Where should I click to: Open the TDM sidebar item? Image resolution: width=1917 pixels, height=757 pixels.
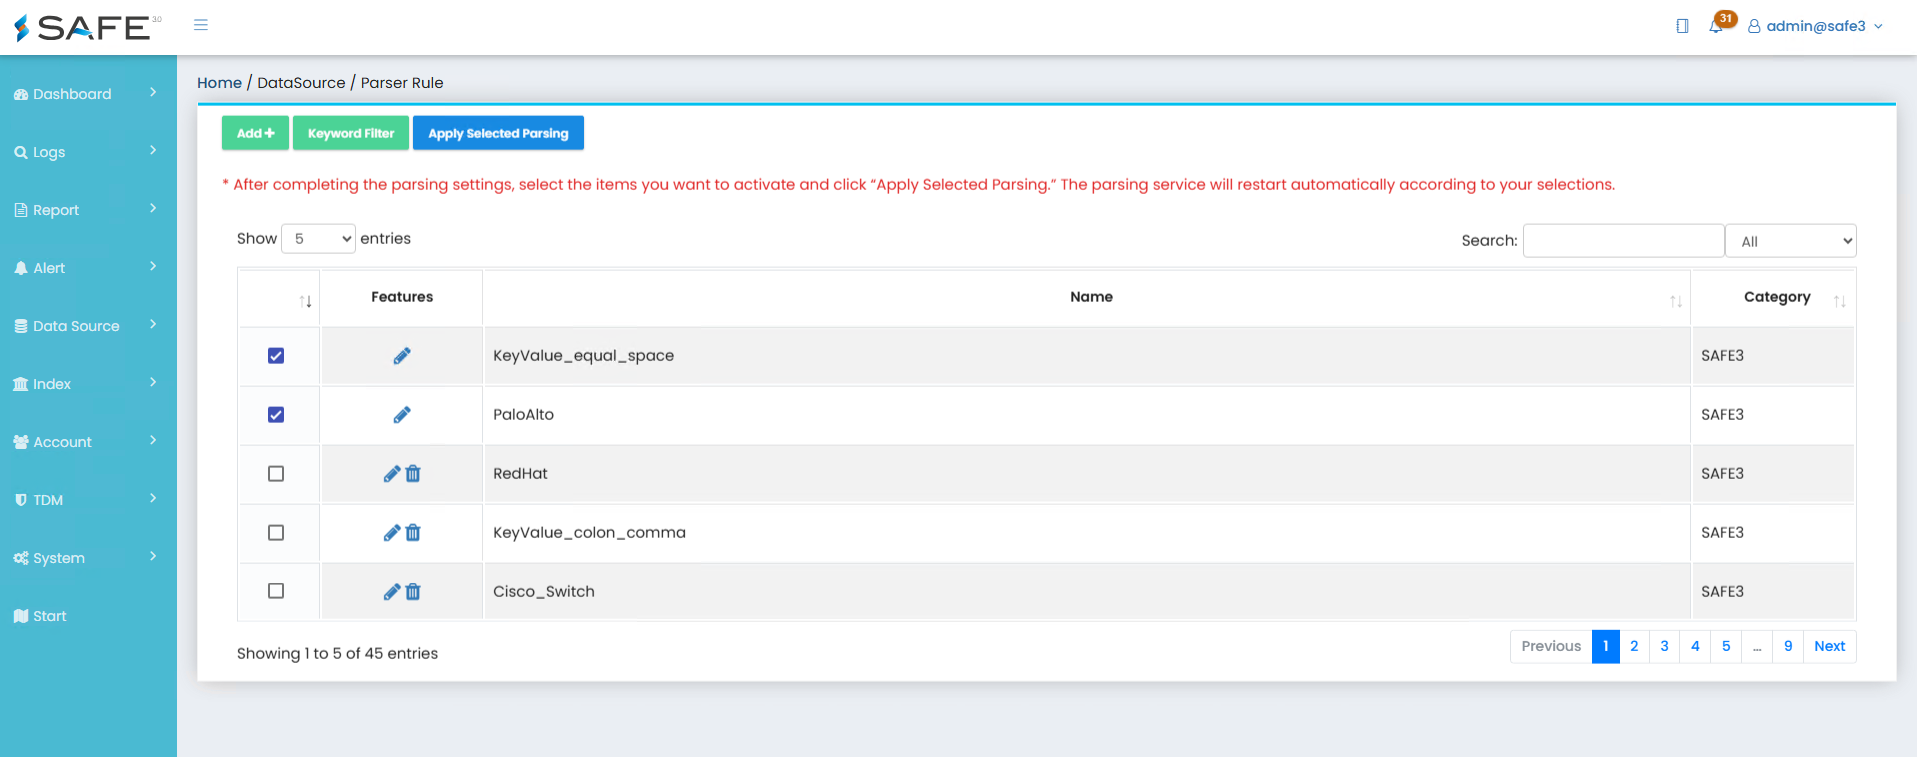point(88,500)
